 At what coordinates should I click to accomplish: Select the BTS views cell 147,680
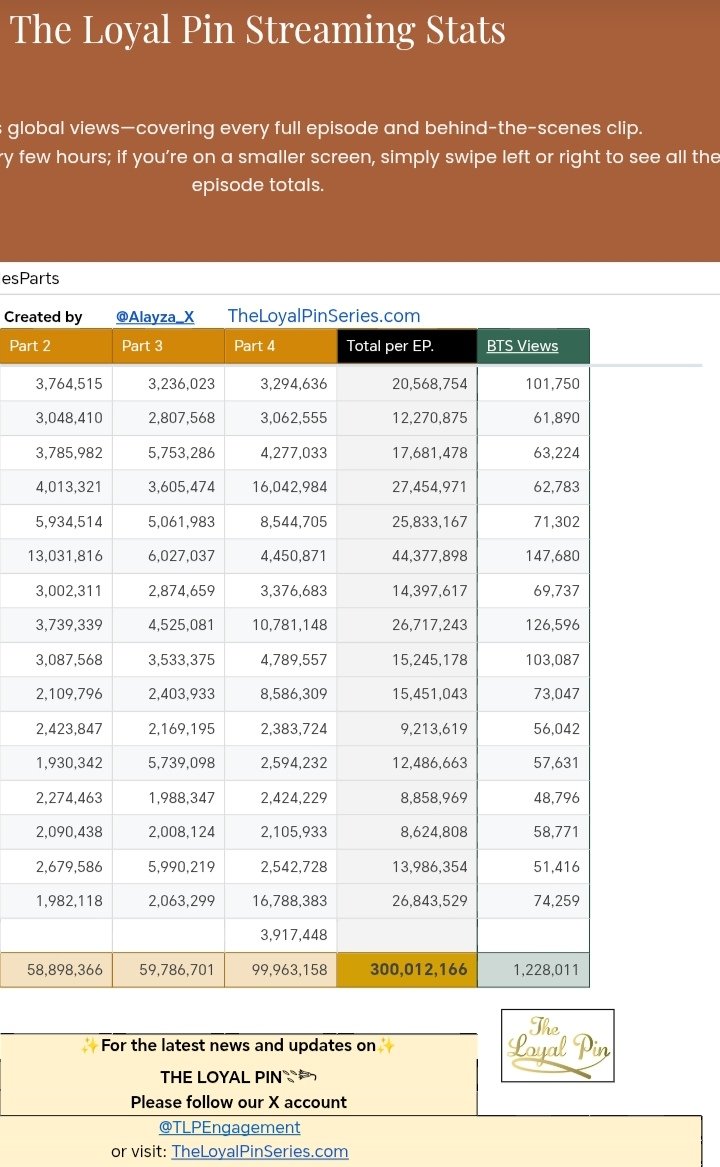coord(534,556)
